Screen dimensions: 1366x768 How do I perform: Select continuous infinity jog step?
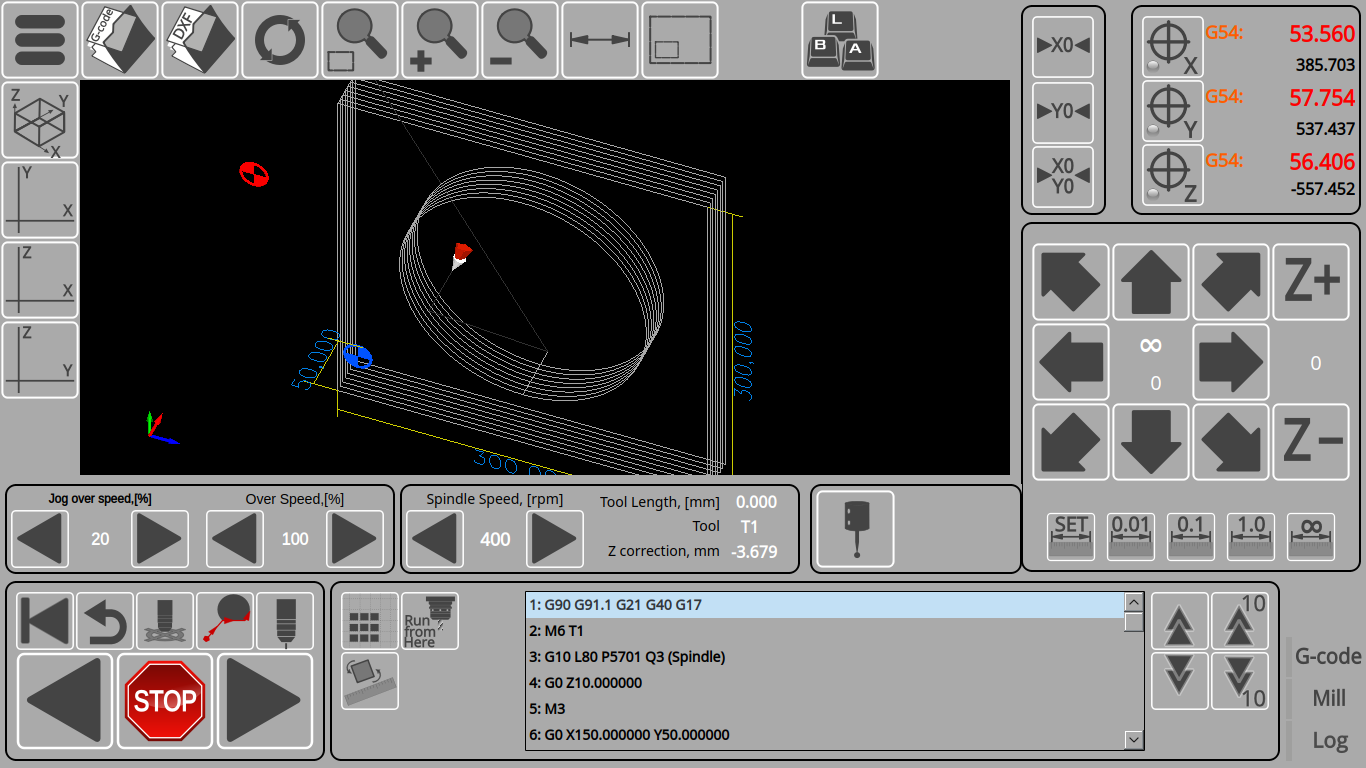pyautogui.click(x=1311, y=536)
